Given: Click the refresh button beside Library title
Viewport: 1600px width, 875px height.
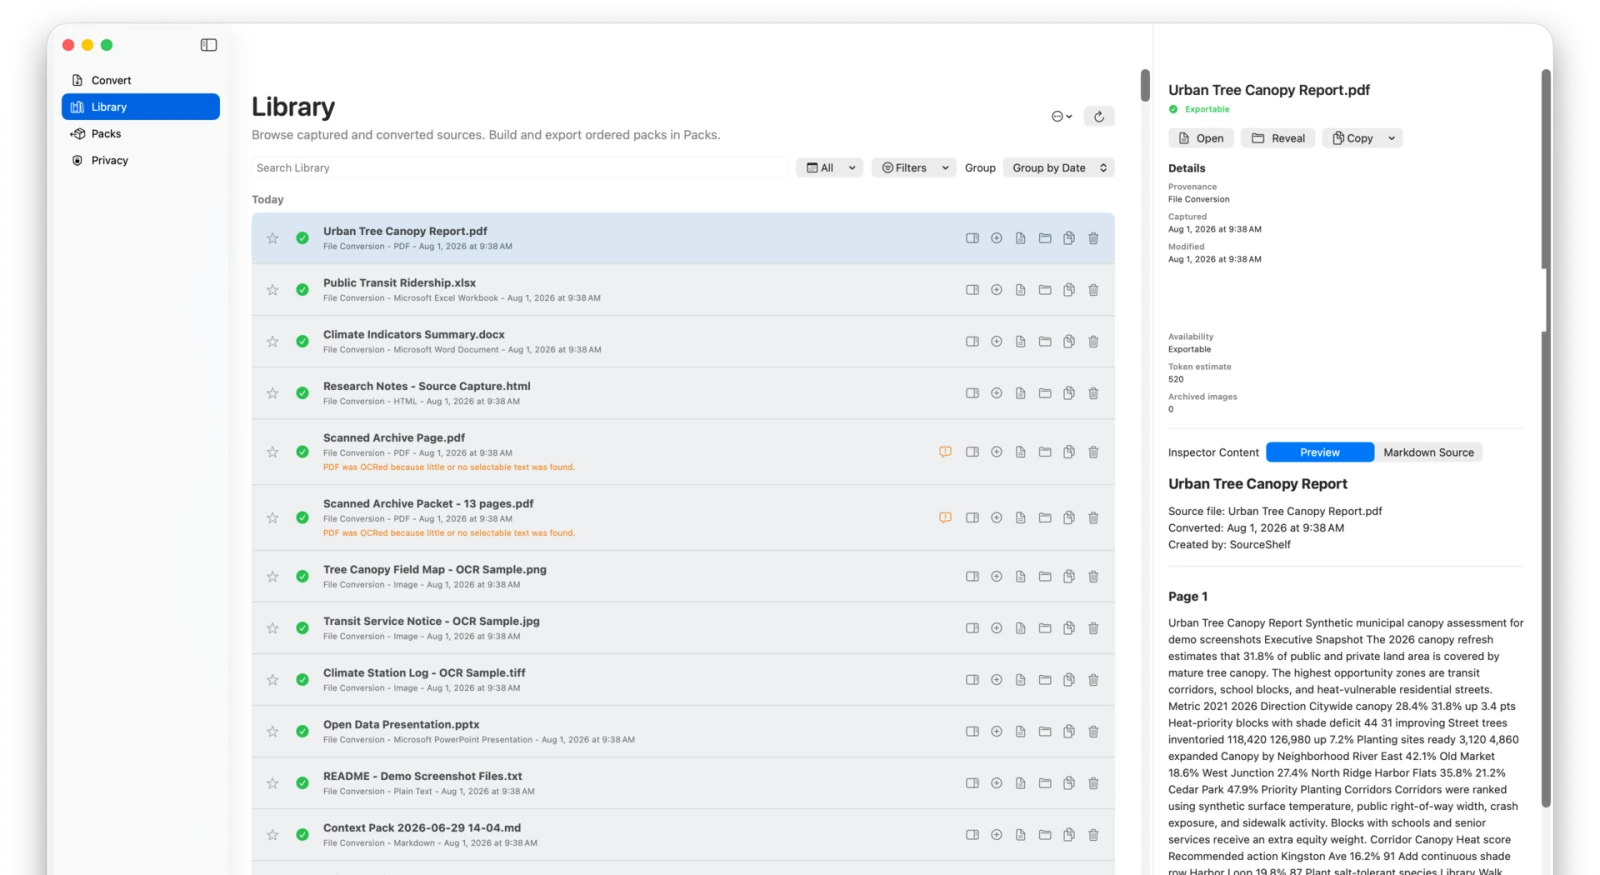Looking at the screenshot, I should (1099, 116).
